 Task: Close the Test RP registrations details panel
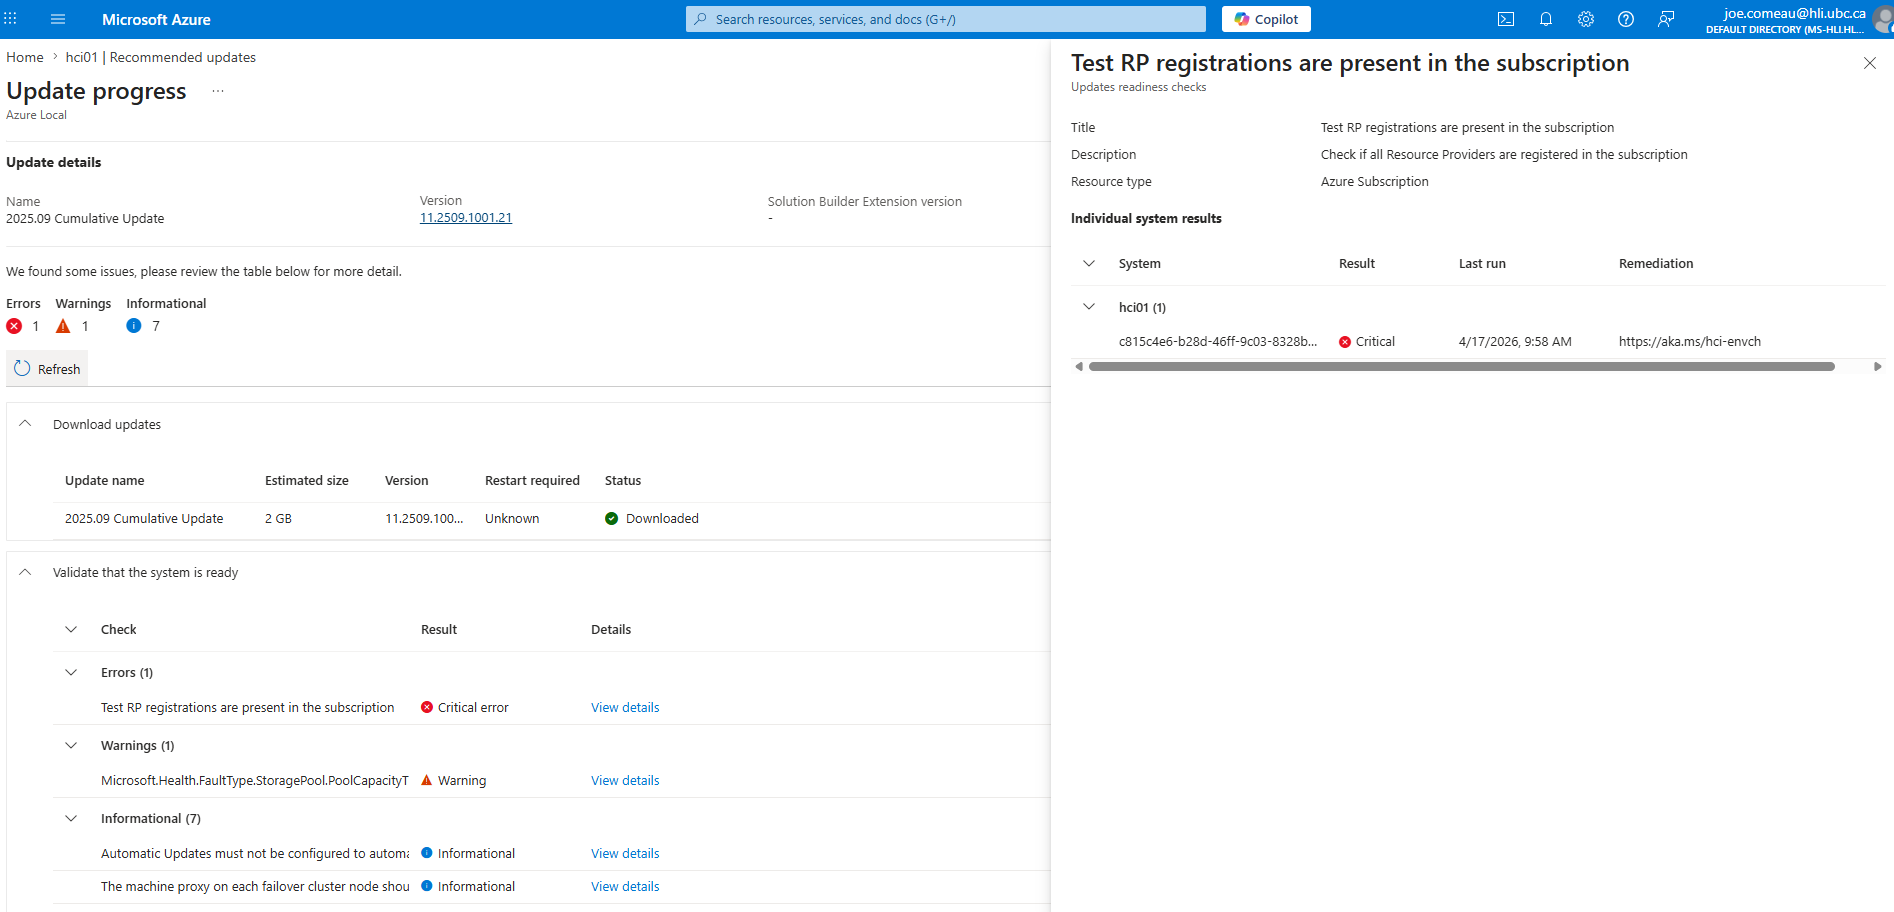[x=1870, y=63]
